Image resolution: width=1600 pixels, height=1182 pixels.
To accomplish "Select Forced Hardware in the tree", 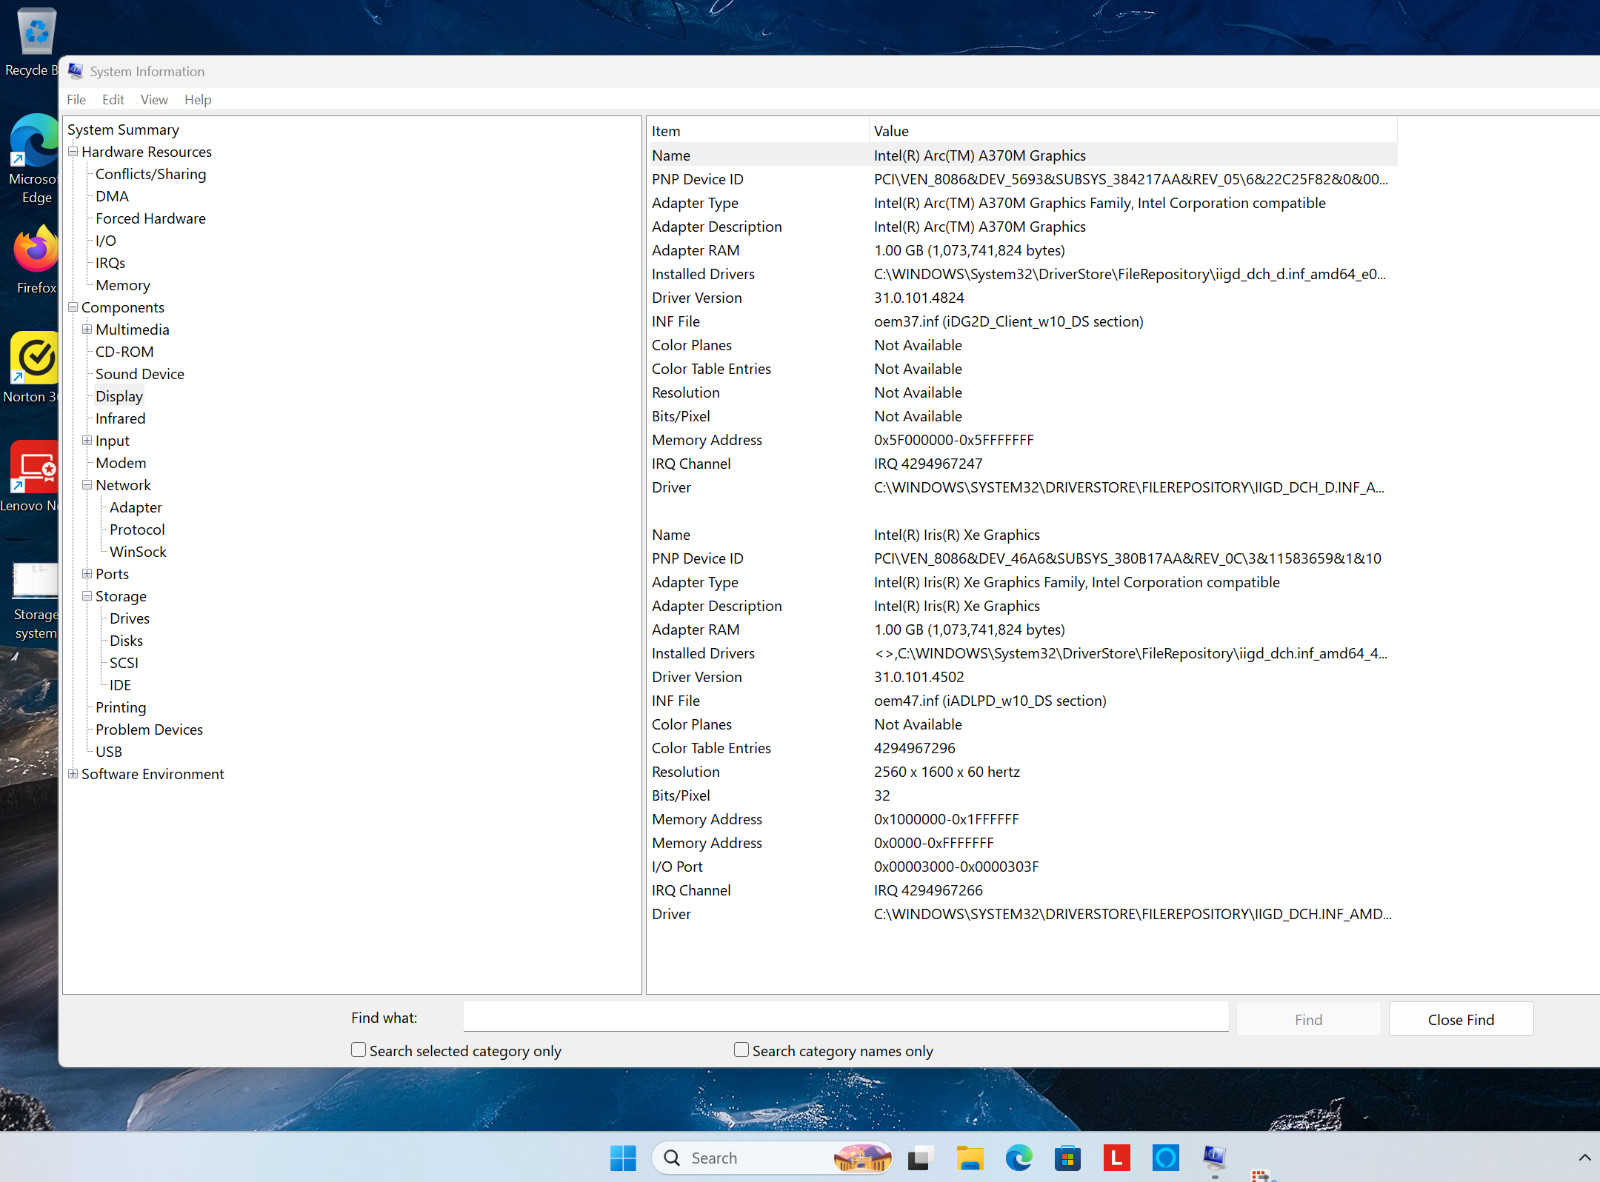I will (150, 218).
